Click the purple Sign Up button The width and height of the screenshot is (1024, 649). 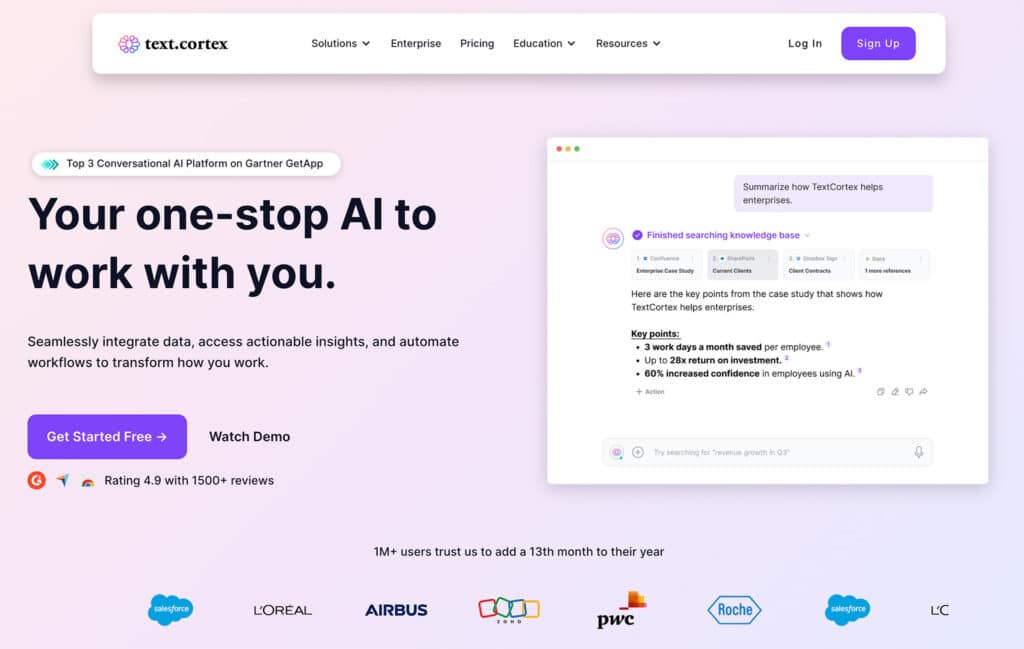[x=878, y=44]
